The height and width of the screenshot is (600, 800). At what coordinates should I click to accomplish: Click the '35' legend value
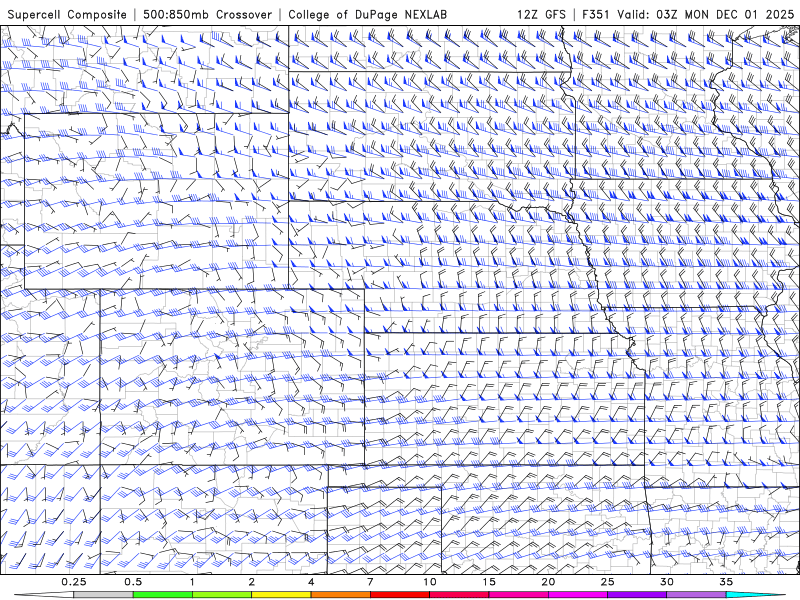726,582
